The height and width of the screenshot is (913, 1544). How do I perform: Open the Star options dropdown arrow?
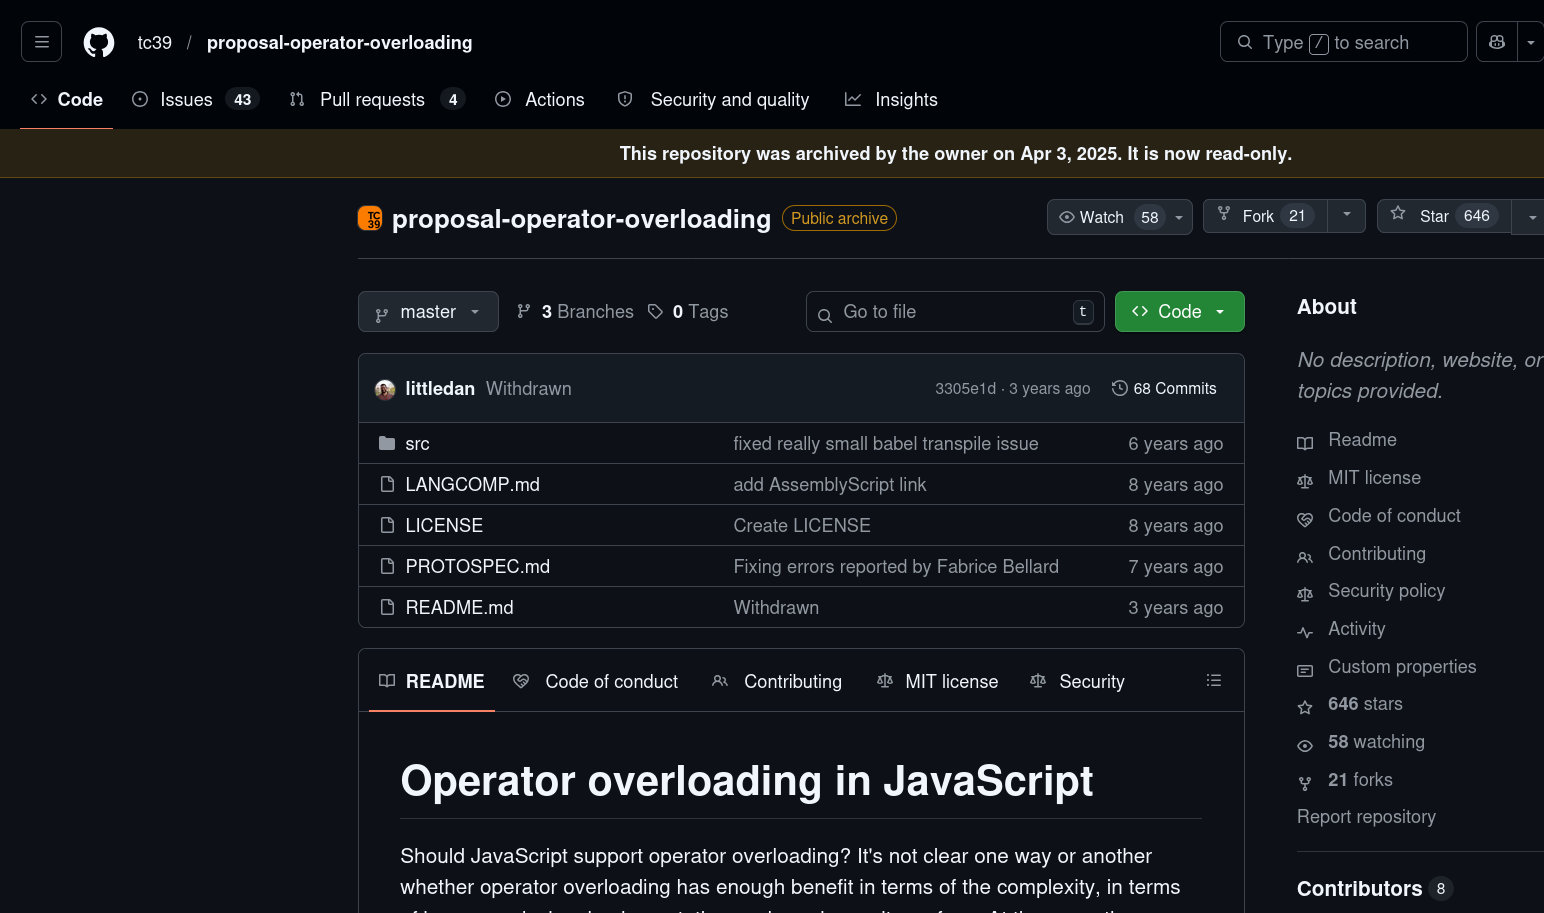point(1531,216)
